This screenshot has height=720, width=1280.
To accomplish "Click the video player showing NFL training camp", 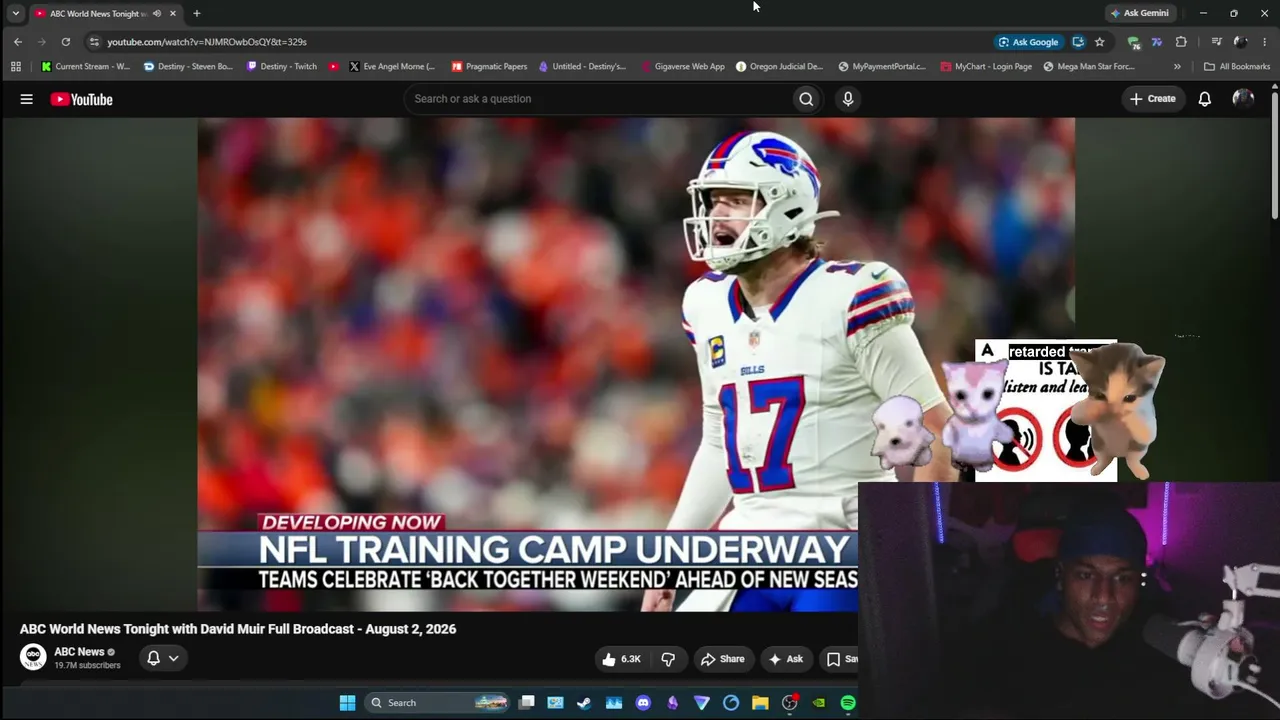I will pos(636,364).
